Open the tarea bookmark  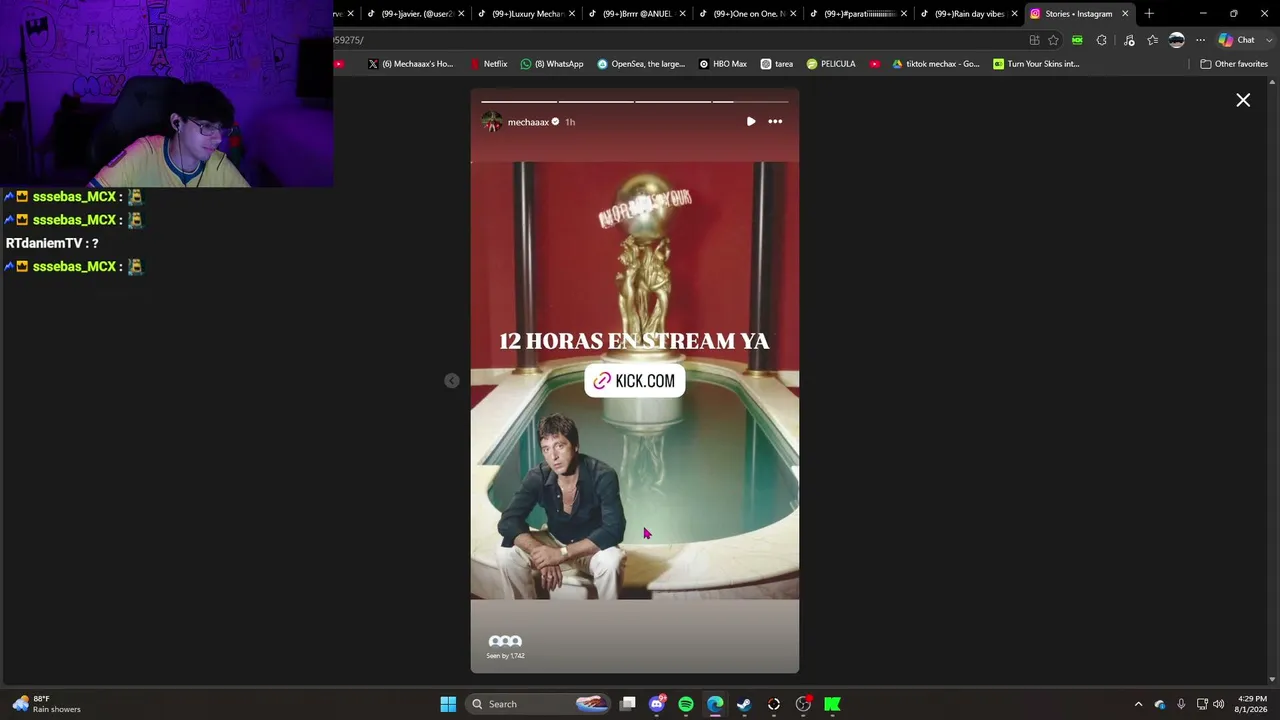pos(777,64)
